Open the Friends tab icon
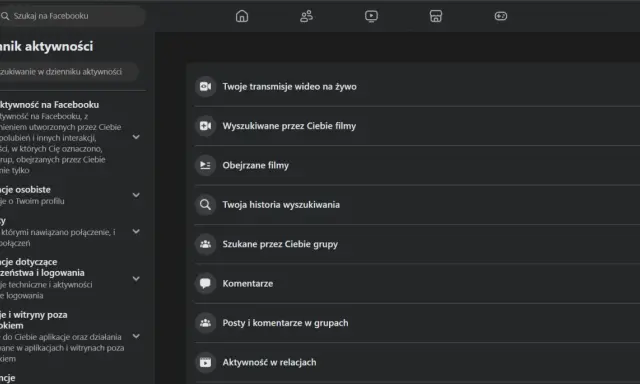Image resolution: width=640 pixels, height=384 pixels. pyautogui.click(x=306, y=16)
